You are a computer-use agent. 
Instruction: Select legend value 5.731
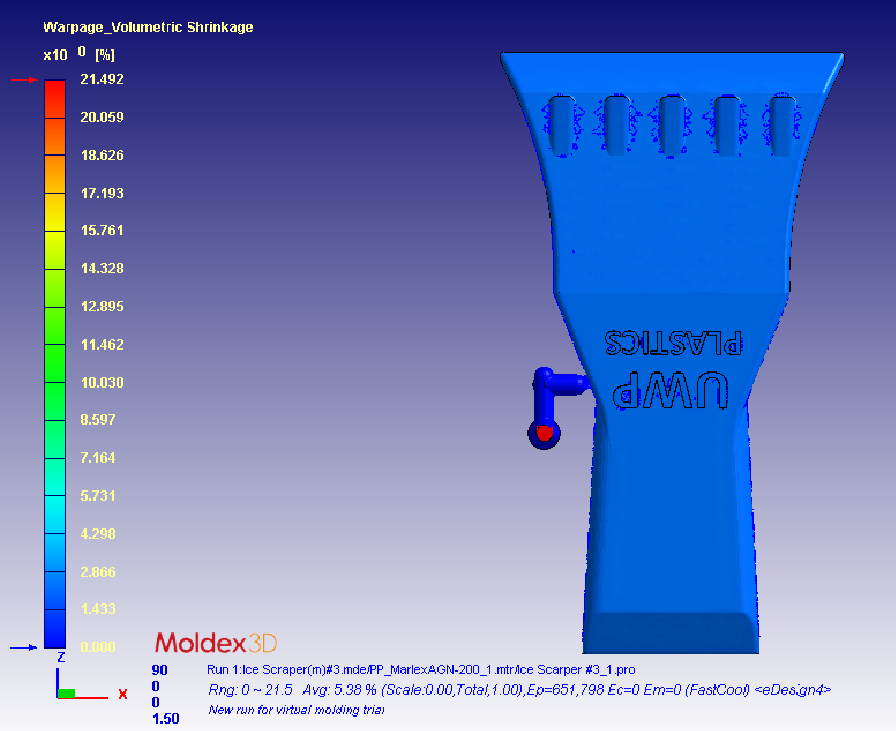98,495
